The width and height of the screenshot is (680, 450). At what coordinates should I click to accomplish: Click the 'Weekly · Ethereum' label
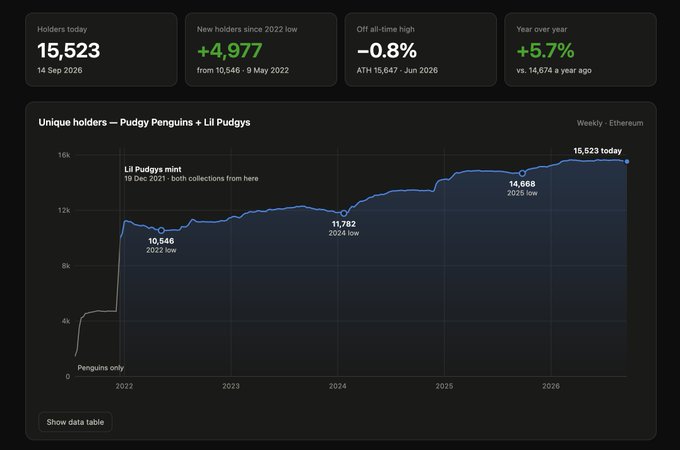(x=610, y=123)
